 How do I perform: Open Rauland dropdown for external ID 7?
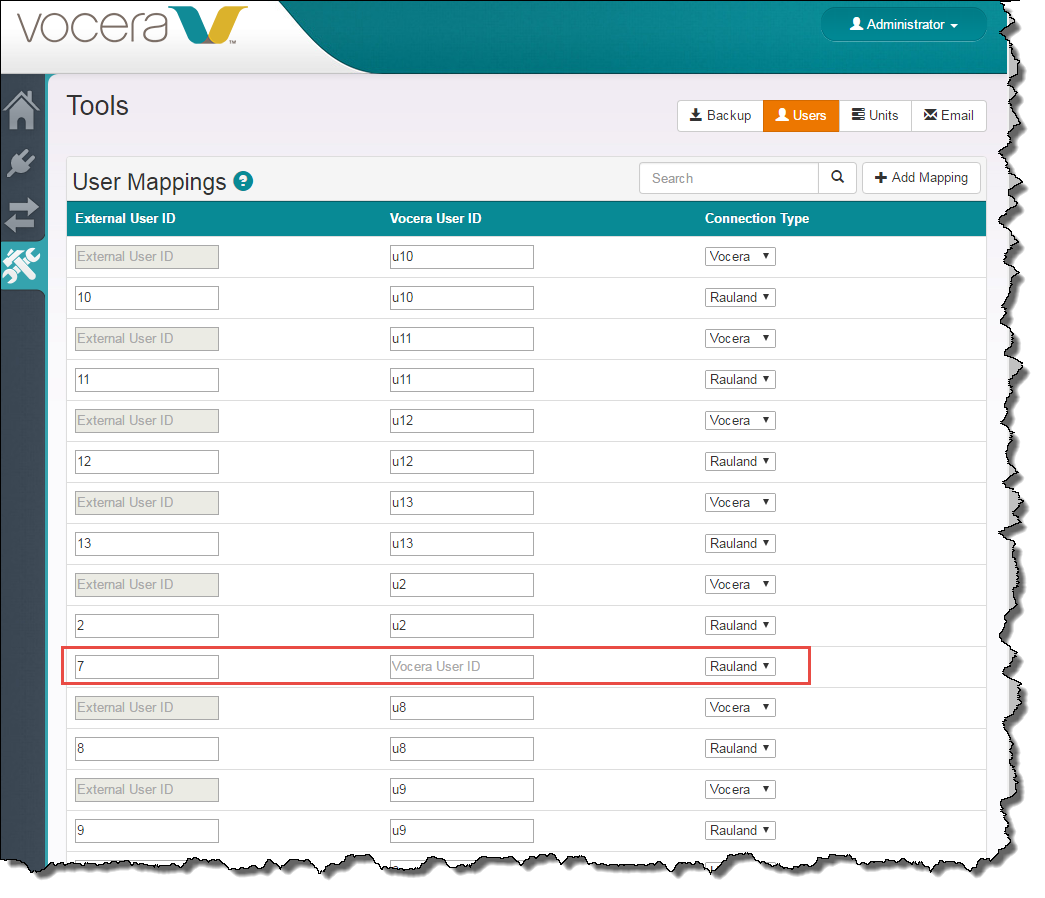(740, 667)
